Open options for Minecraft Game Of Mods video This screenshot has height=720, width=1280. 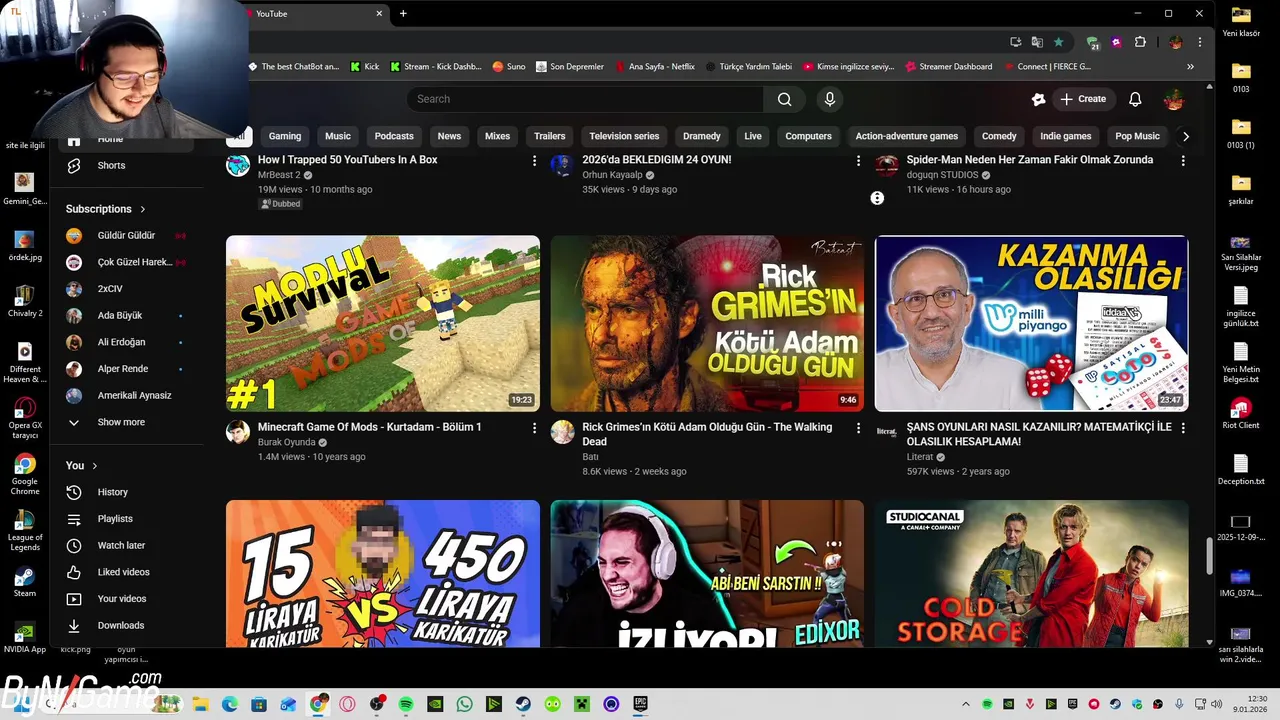click(x=534, y=428)
